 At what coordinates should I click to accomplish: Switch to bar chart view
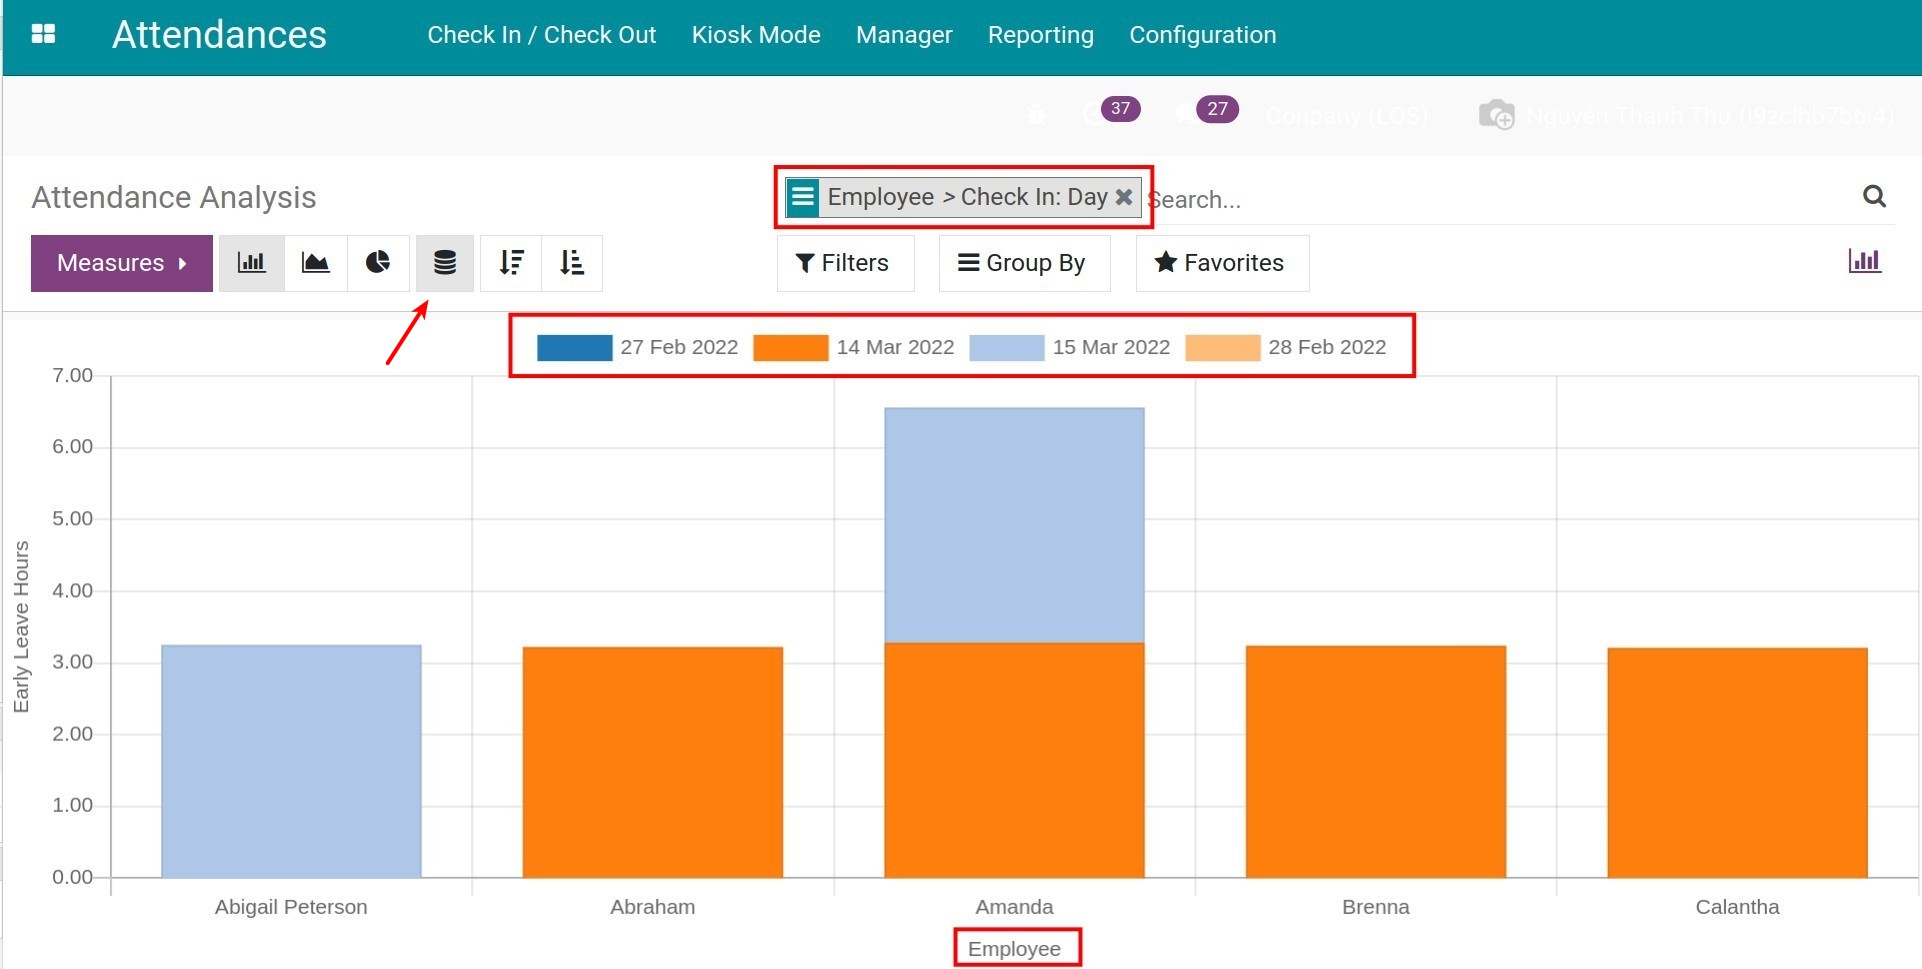point(251,263)
